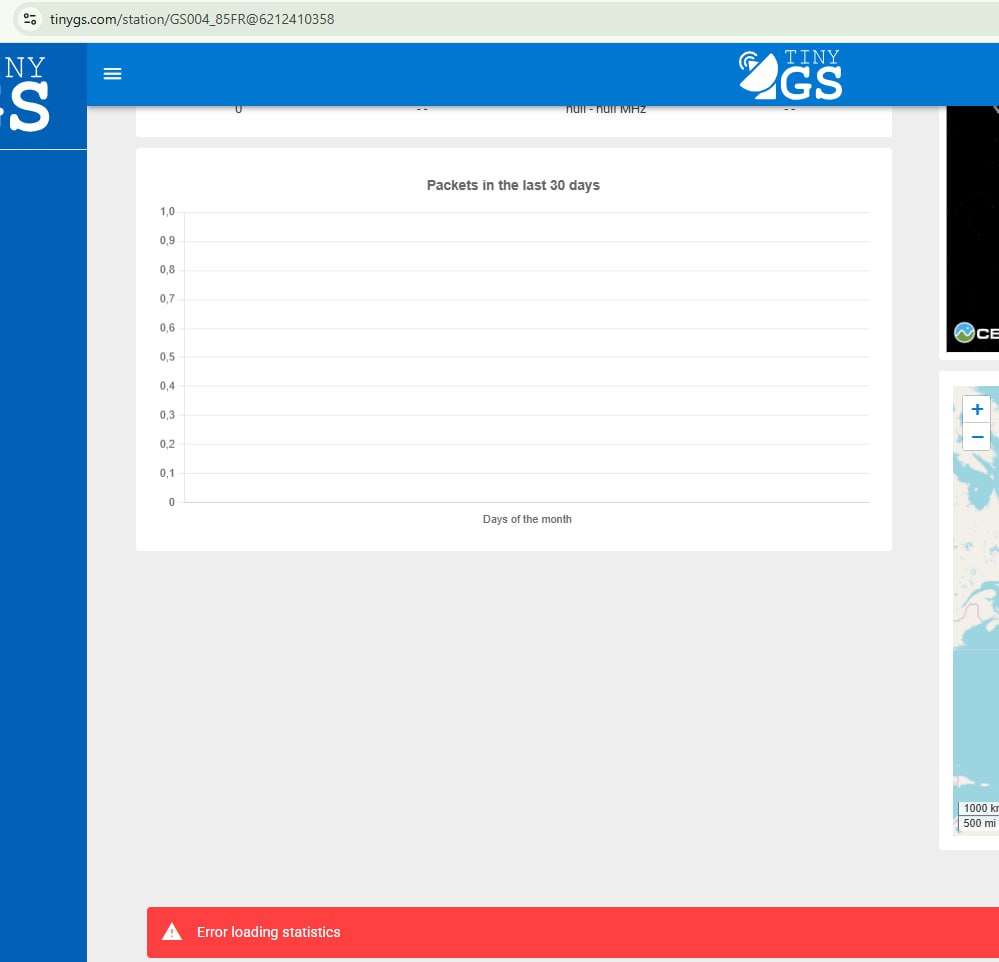The width and height of the screenshot is (999, 962).
Task: Open the hamburger navigation menu
Action: [x=112, y=74]
